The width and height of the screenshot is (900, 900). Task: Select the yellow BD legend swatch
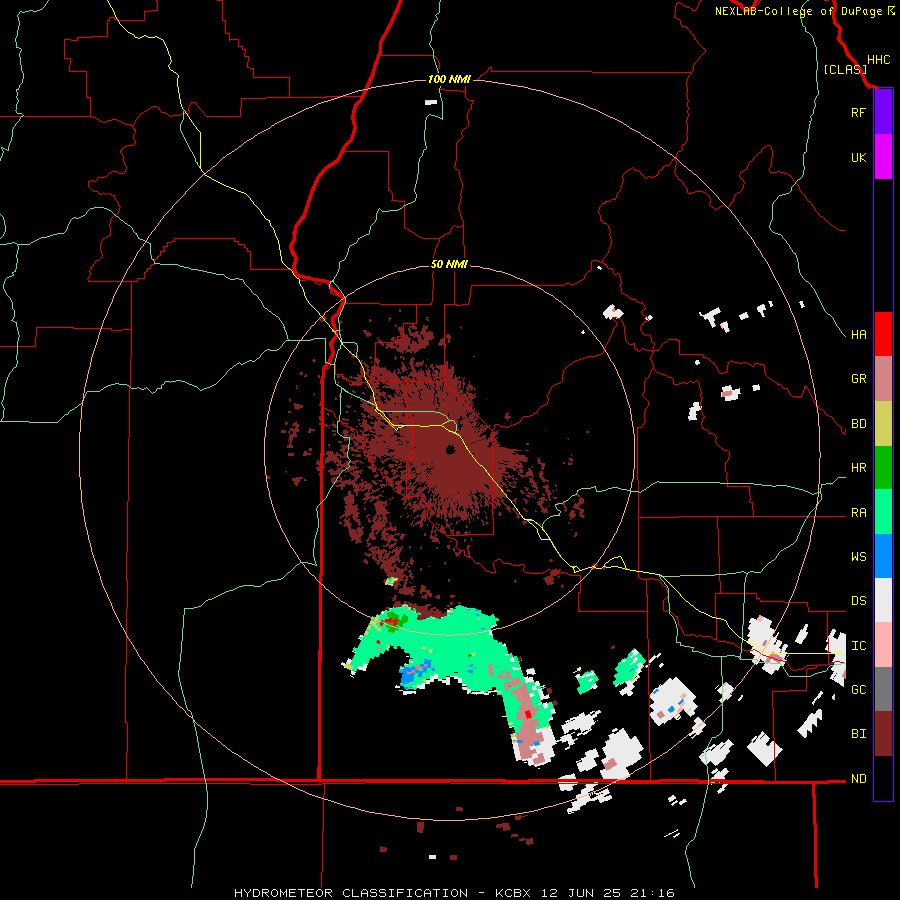[x=883, y=424]
